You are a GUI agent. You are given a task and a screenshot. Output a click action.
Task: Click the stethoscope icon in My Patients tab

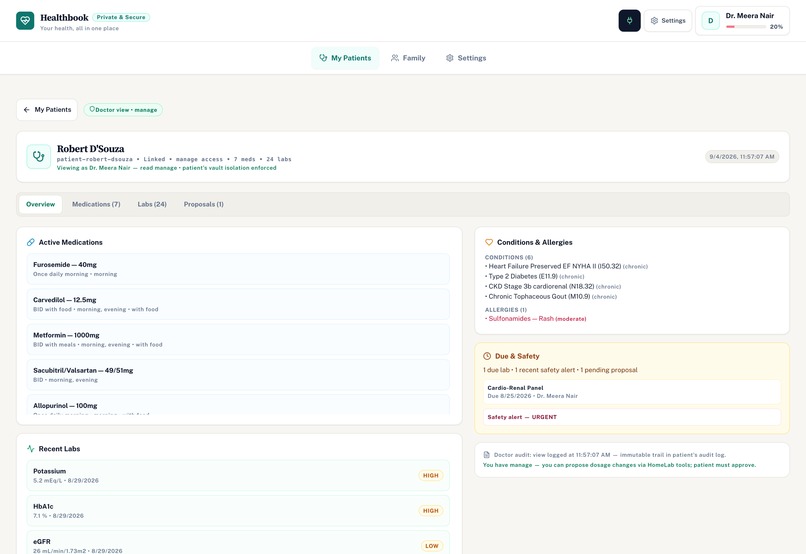click(323, 58)
